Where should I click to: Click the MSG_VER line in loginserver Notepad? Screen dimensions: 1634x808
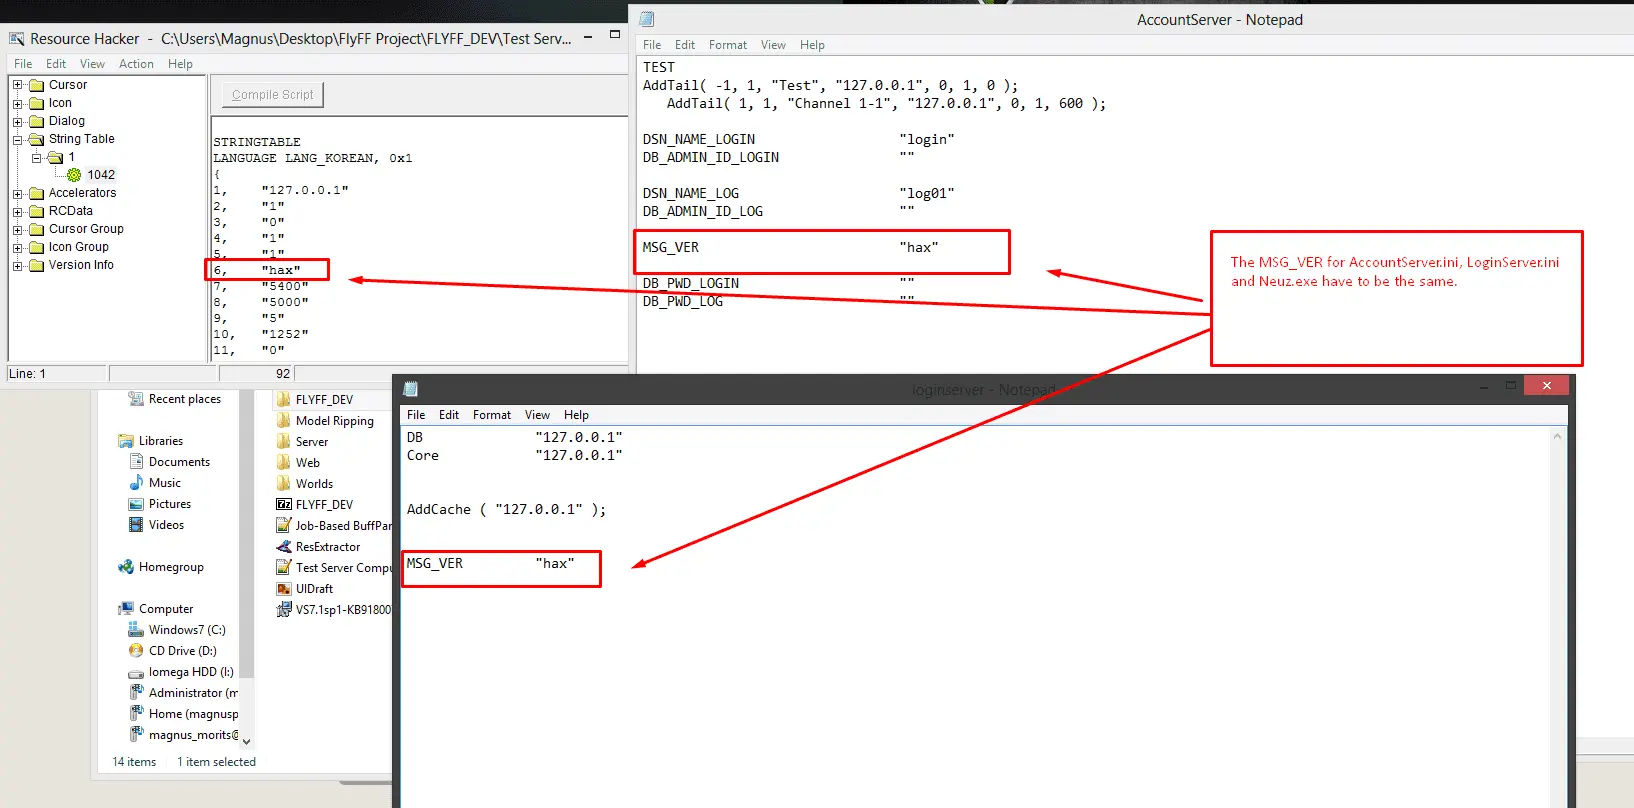click(x=490, y=564)
